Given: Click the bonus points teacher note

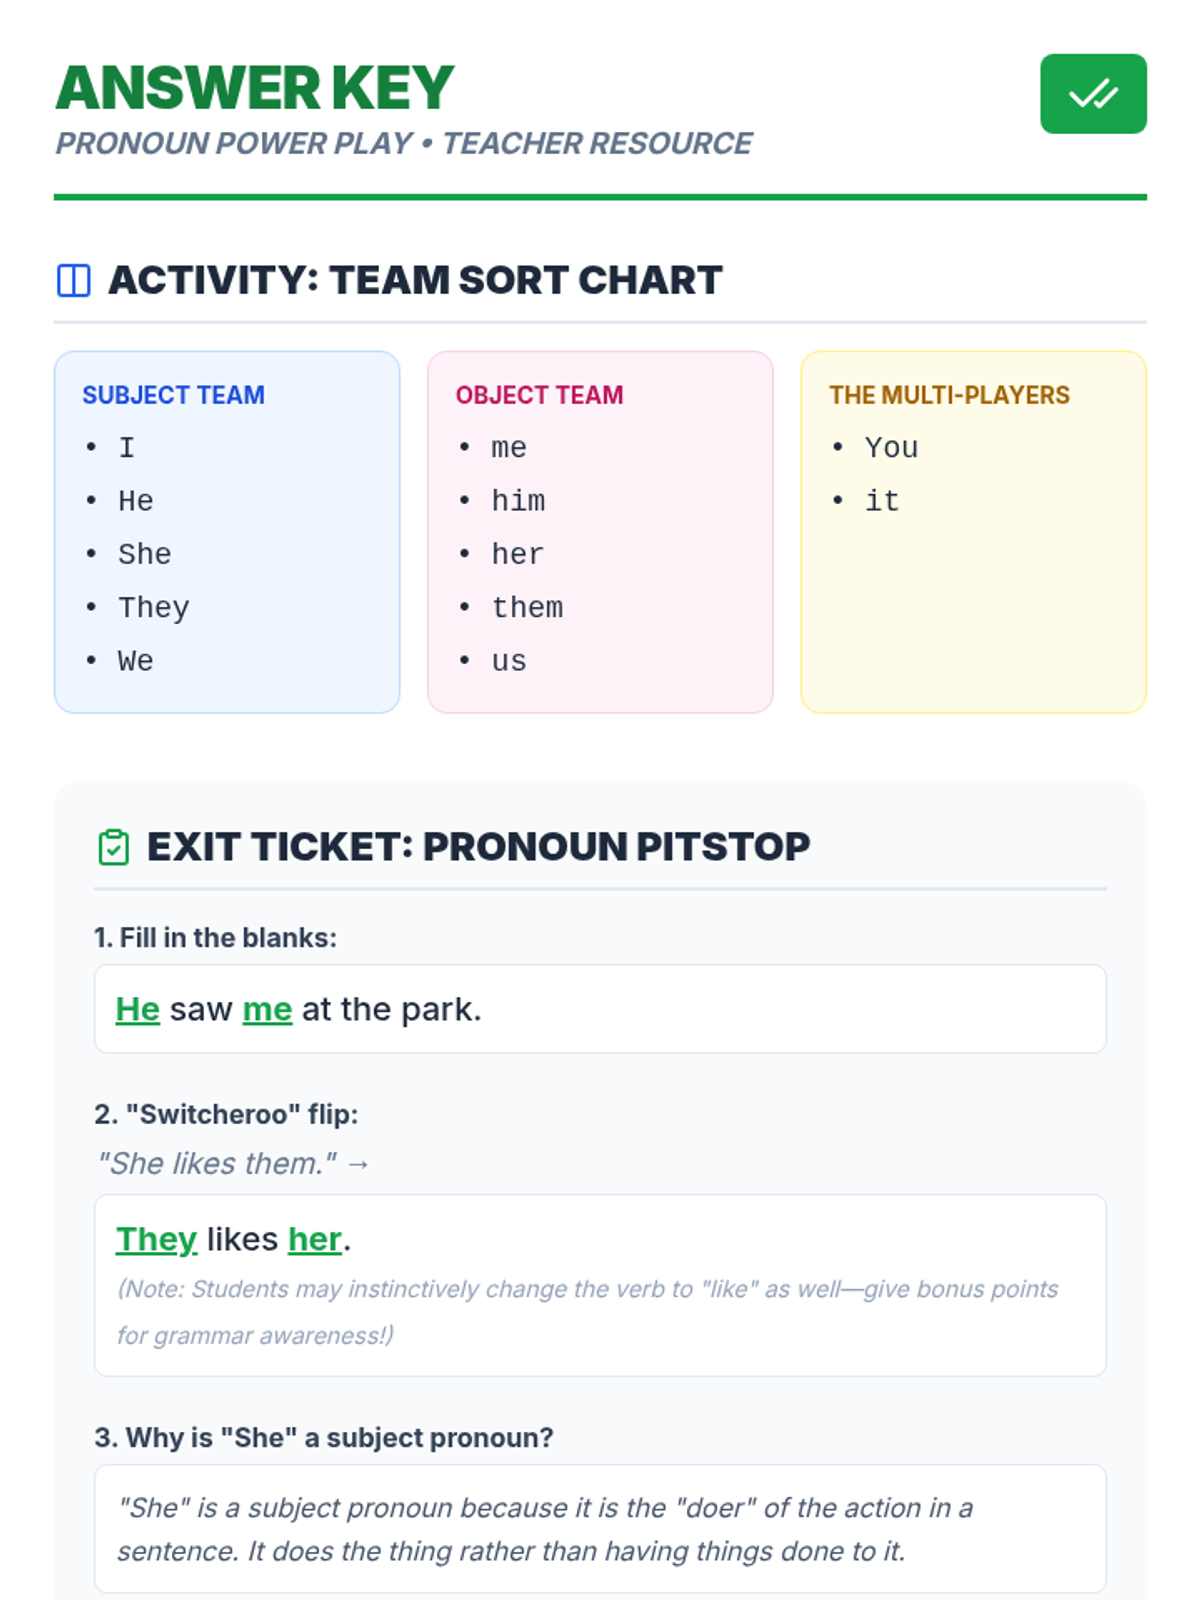Looking at the screenshot, I should pos(587,1311).
